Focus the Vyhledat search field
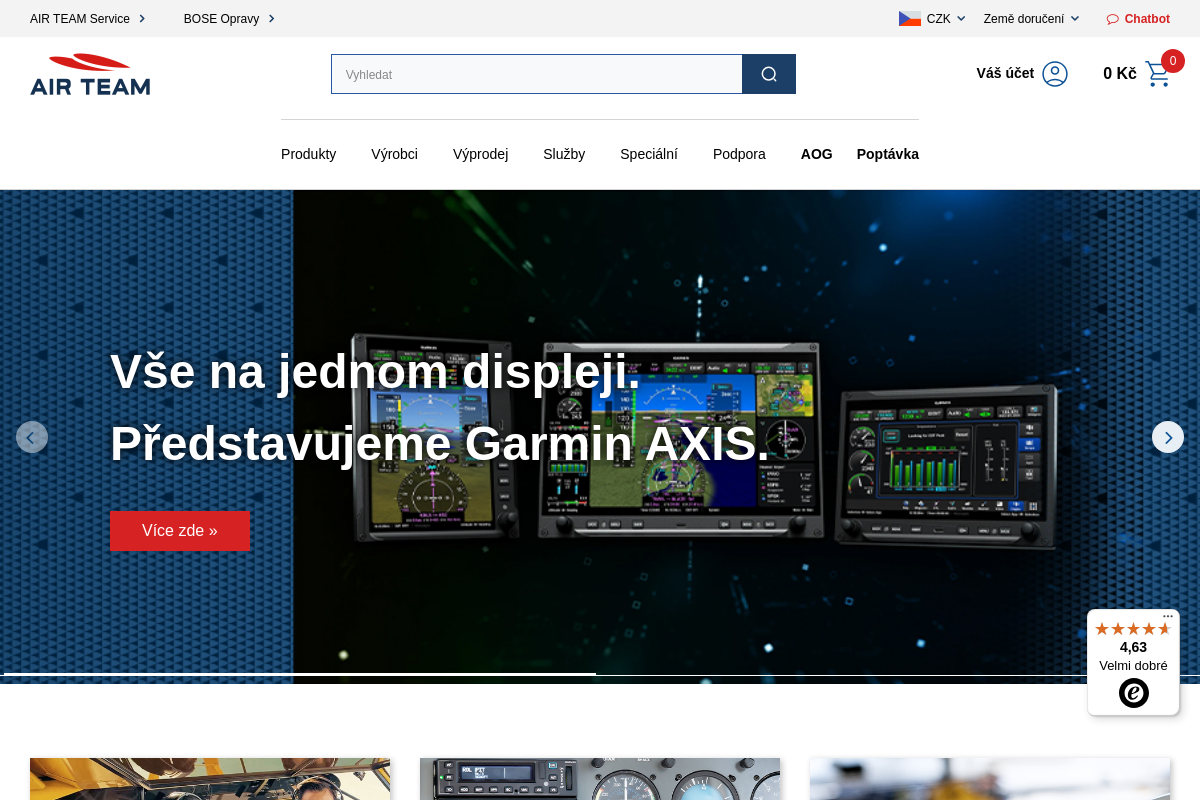This screenshot has width=1200, height=800. pyautogui.click(x=537, y=74)
